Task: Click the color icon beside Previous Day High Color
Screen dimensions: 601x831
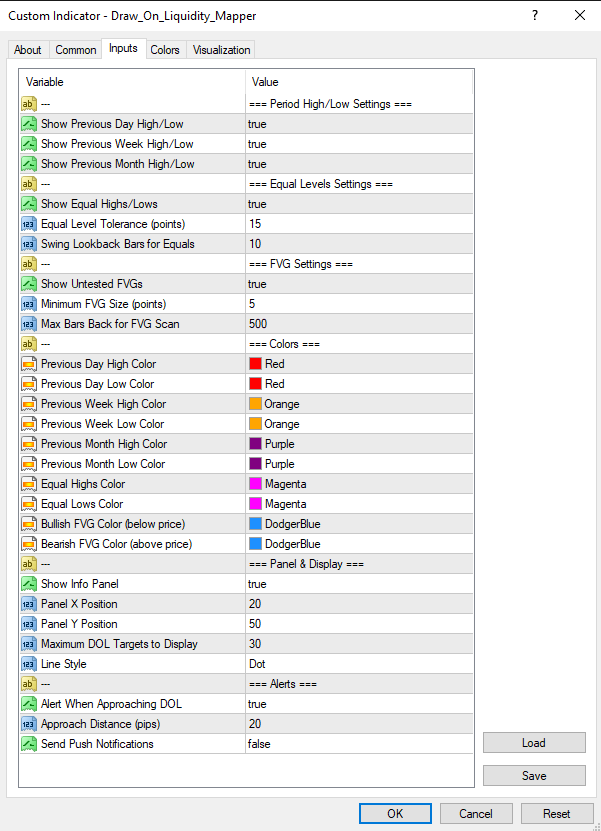Action: click(x=29, y=364)
